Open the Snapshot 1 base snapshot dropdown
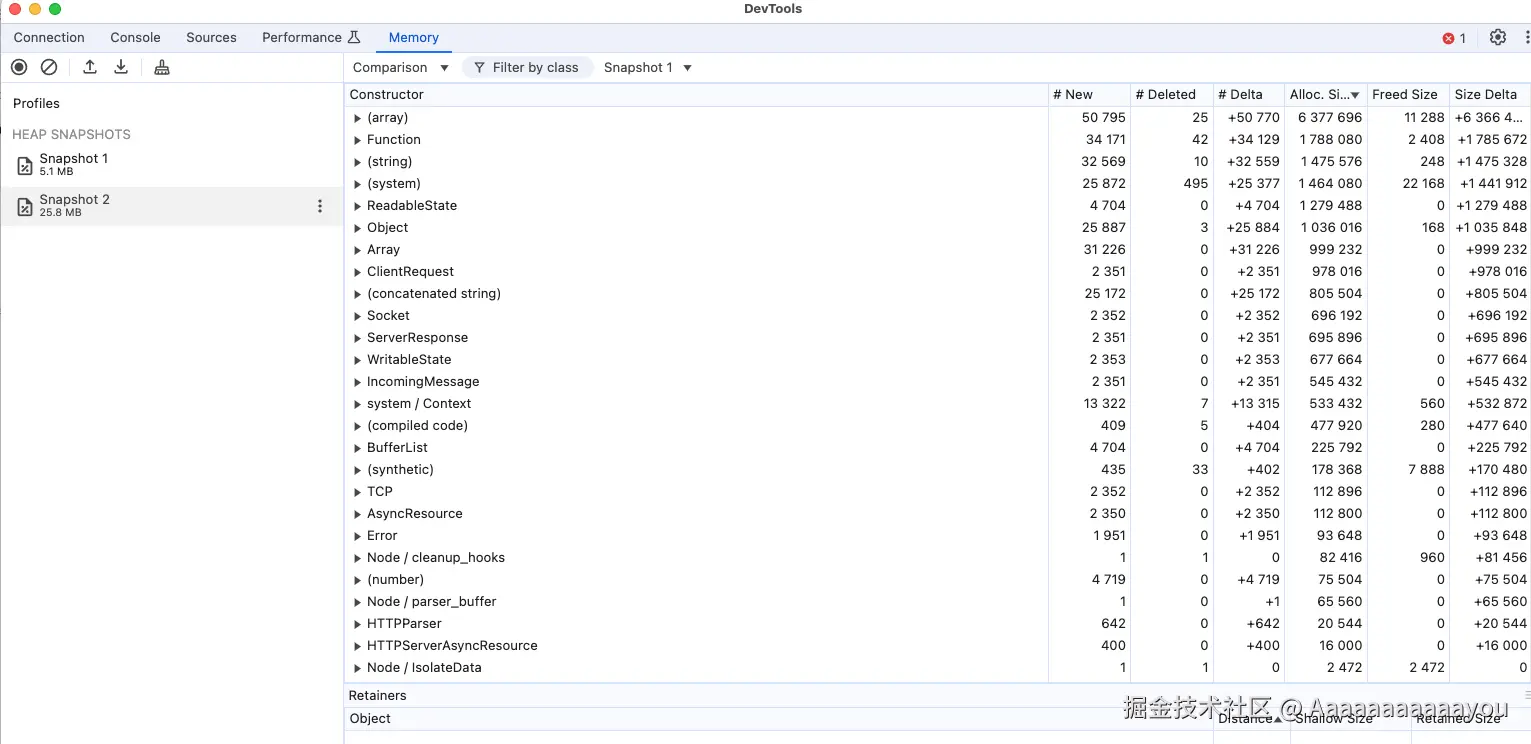 [648, 67]
